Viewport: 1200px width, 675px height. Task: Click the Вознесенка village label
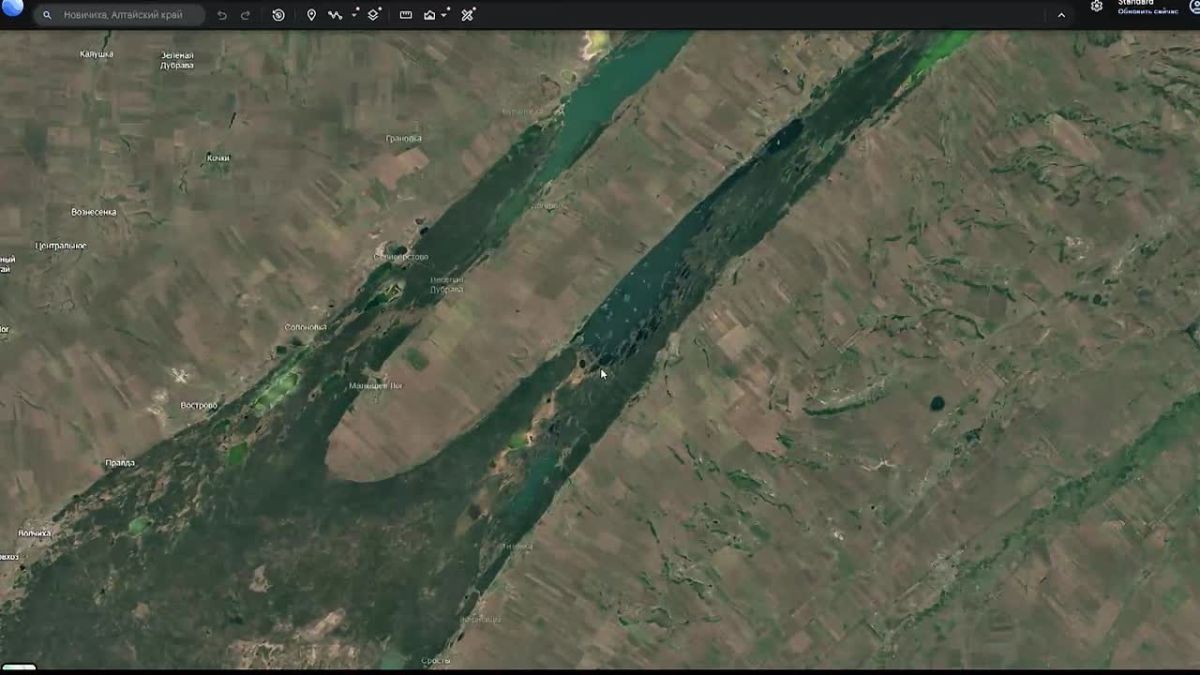[x=94, y=212]
